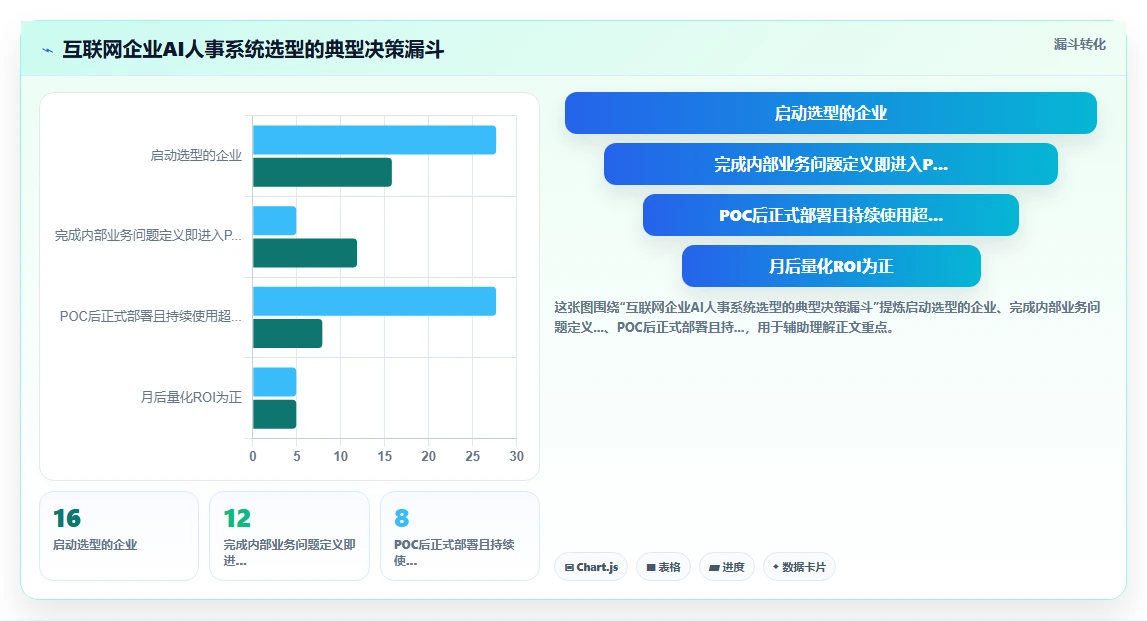Click the chart axis label POC后正式部署且持续使用超...
The width and height of the screenshot is (1147, 621).
tap(151, 316)
